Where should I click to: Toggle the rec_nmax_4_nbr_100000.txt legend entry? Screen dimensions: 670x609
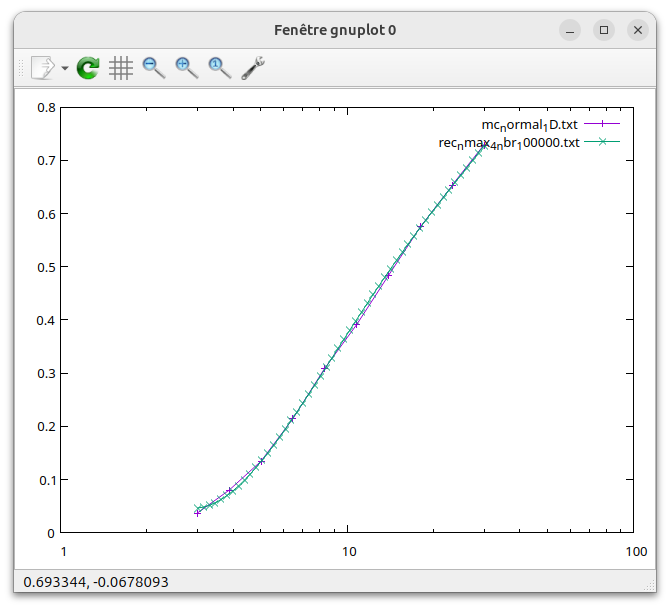point(509,143)
